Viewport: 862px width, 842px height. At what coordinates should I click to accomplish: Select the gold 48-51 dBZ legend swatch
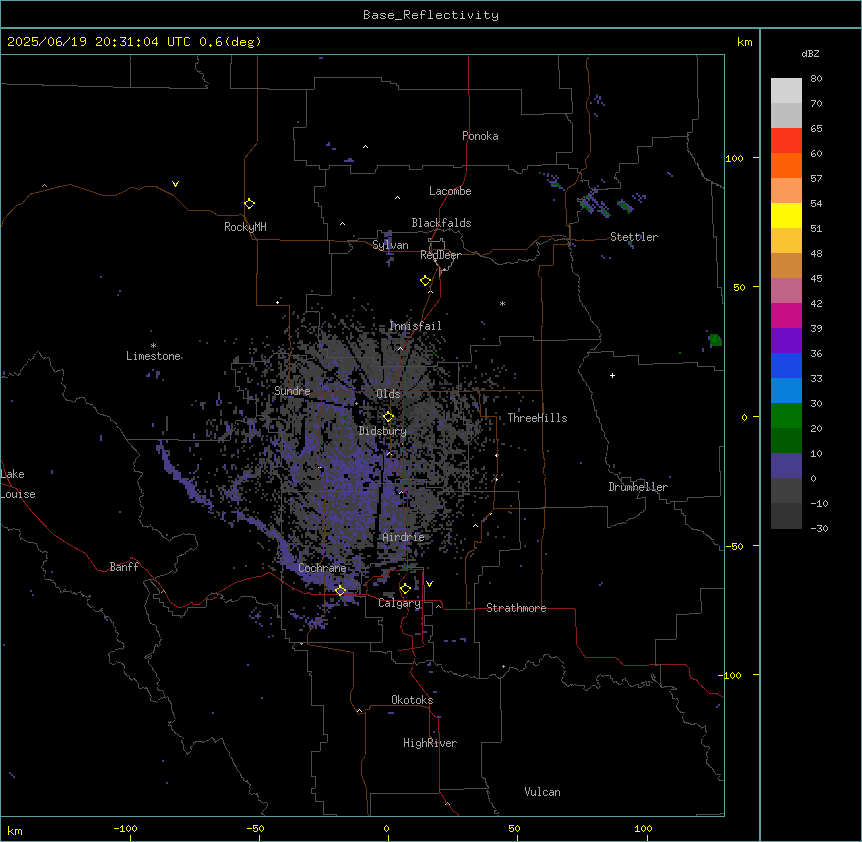tap(786, 241)
